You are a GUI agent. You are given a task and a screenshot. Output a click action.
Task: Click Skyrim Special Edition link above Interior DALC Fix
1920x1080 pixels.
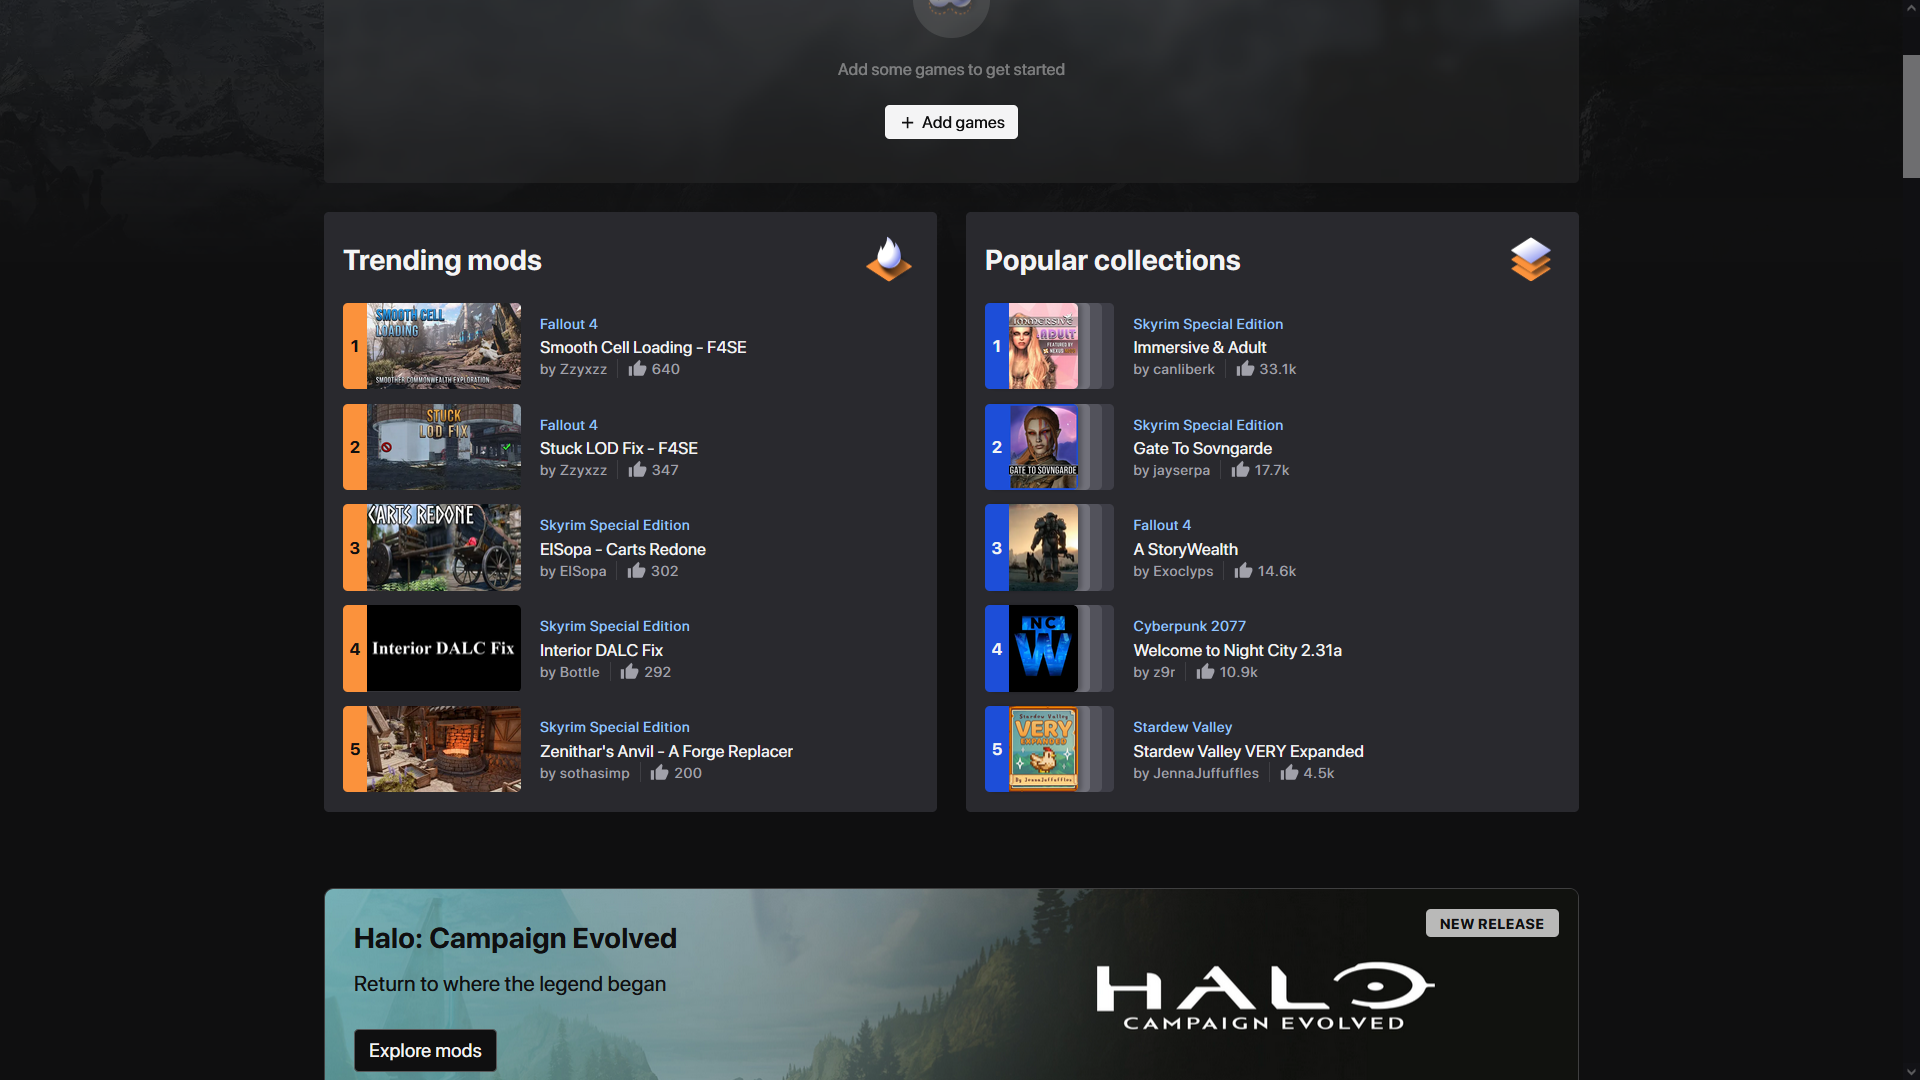(615, 626)
